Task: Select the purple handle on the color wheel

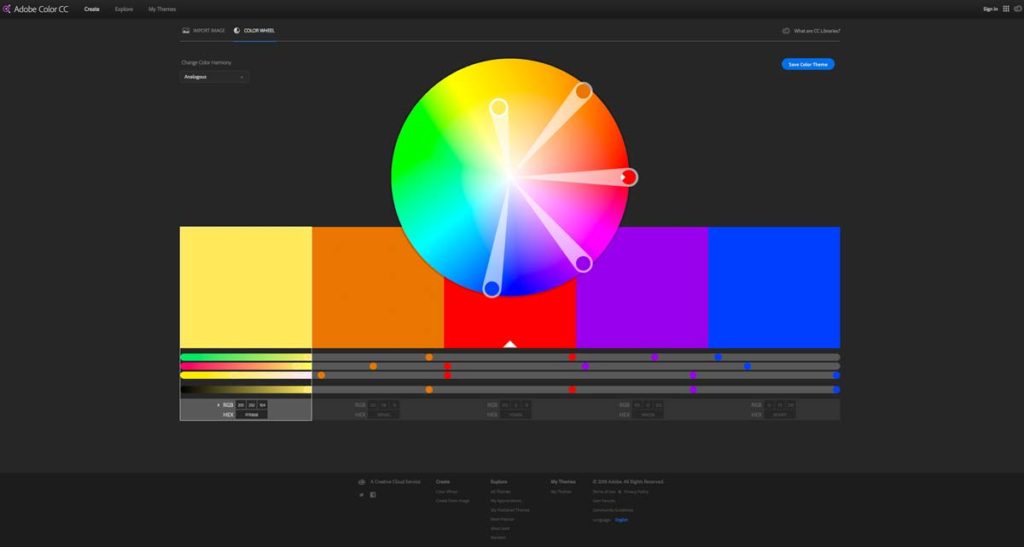Action: 583,263
